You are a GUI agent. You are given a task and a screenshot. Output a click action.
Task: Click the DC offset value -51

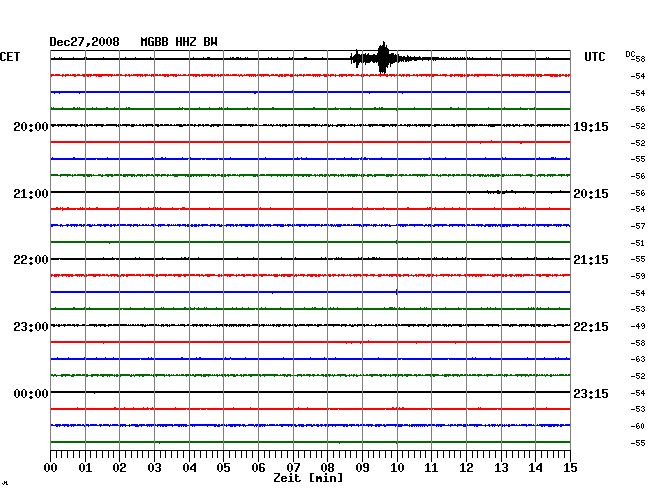638,243
